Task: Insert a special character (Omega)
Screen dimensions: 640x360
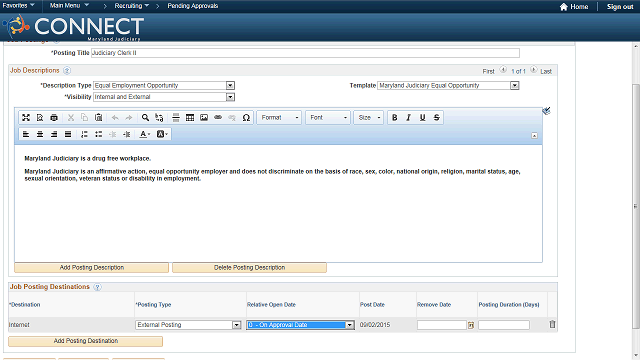Action: [246, 118]
